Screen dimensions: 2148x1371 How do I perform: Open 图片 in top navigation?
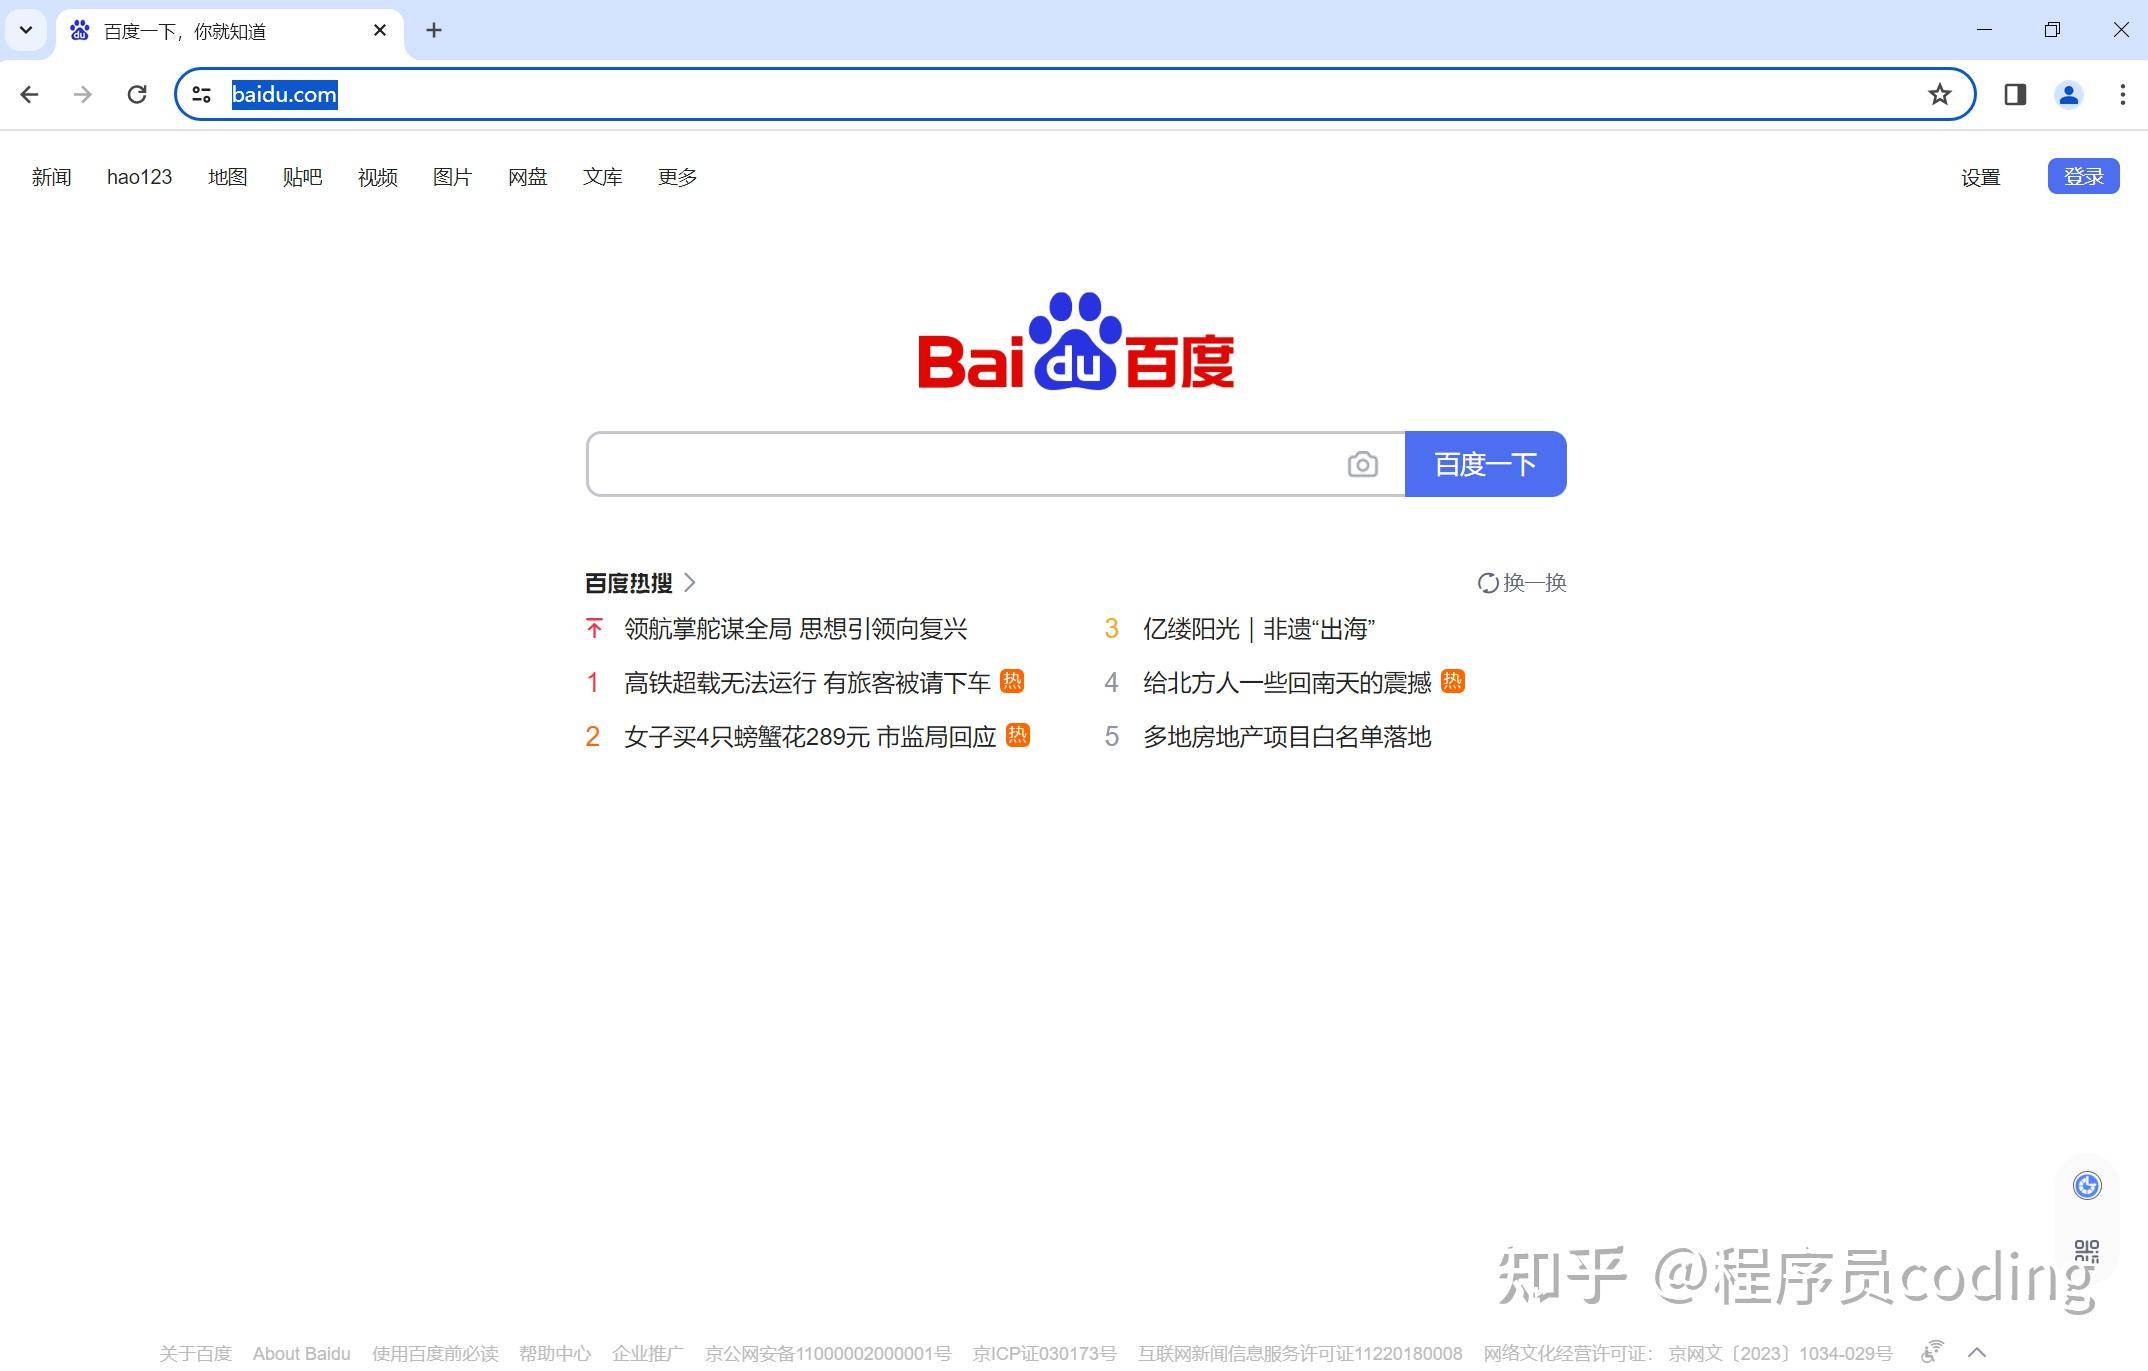[452, 177]
